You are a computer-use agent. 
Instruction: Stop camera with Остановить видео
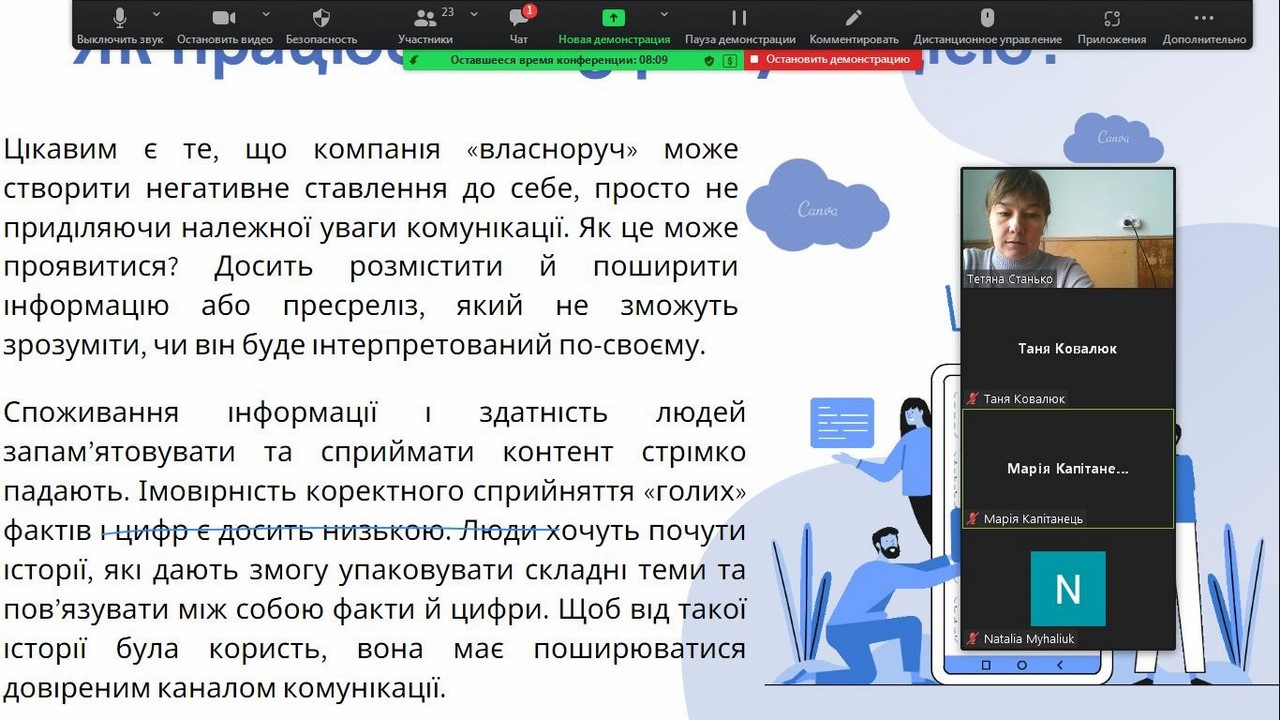click(x=224, y=26)
